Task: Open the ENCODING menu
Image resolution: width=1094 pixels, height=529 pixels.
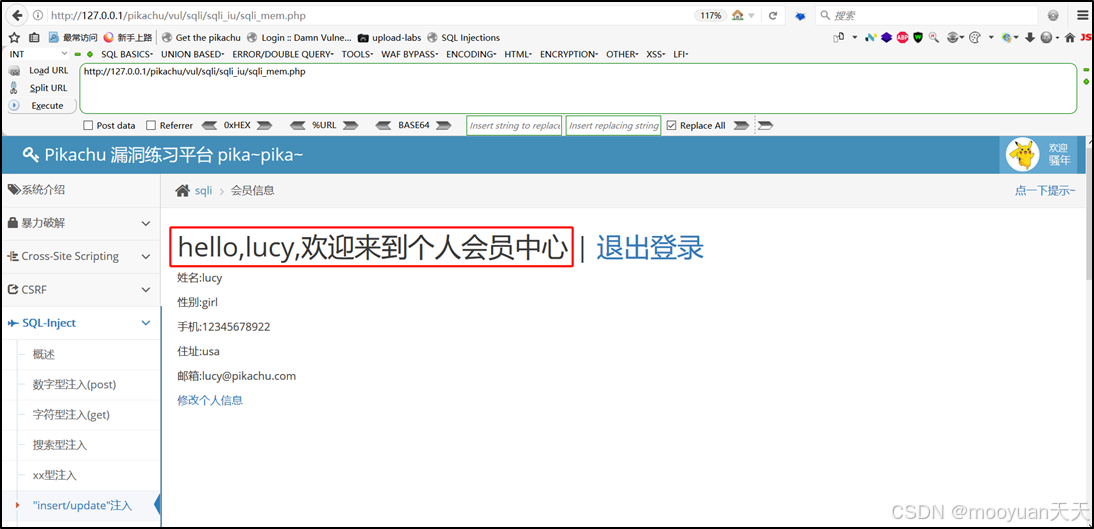Action: [471, 54]
